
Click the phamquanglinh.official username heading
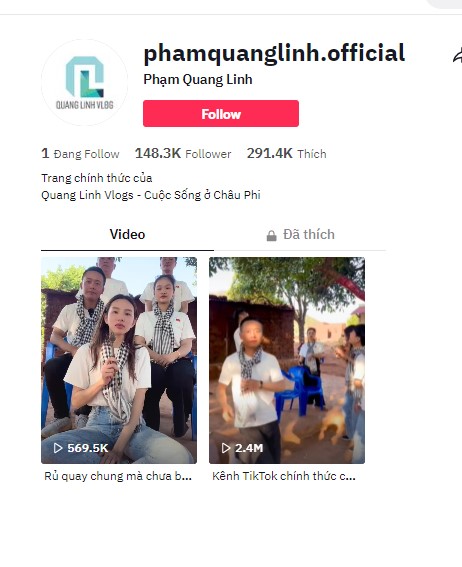coord(274,53)
